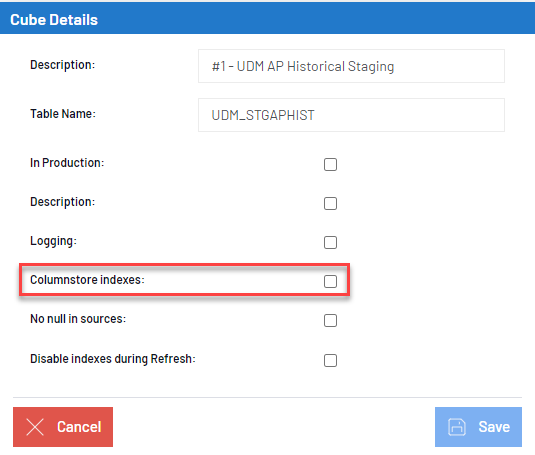Click the floppy disk icon in Save button

[x=457, y=427]
